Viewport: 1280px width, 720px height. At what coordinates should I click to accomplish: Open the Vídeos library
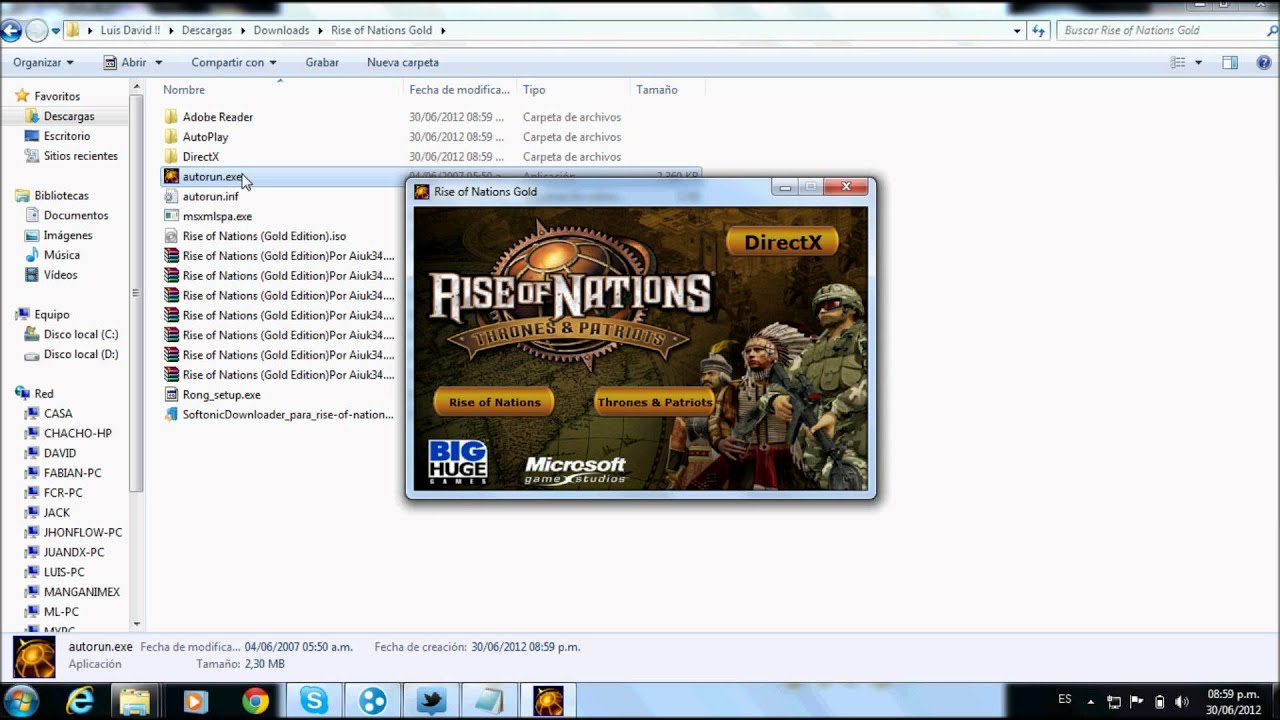point(60,275)
